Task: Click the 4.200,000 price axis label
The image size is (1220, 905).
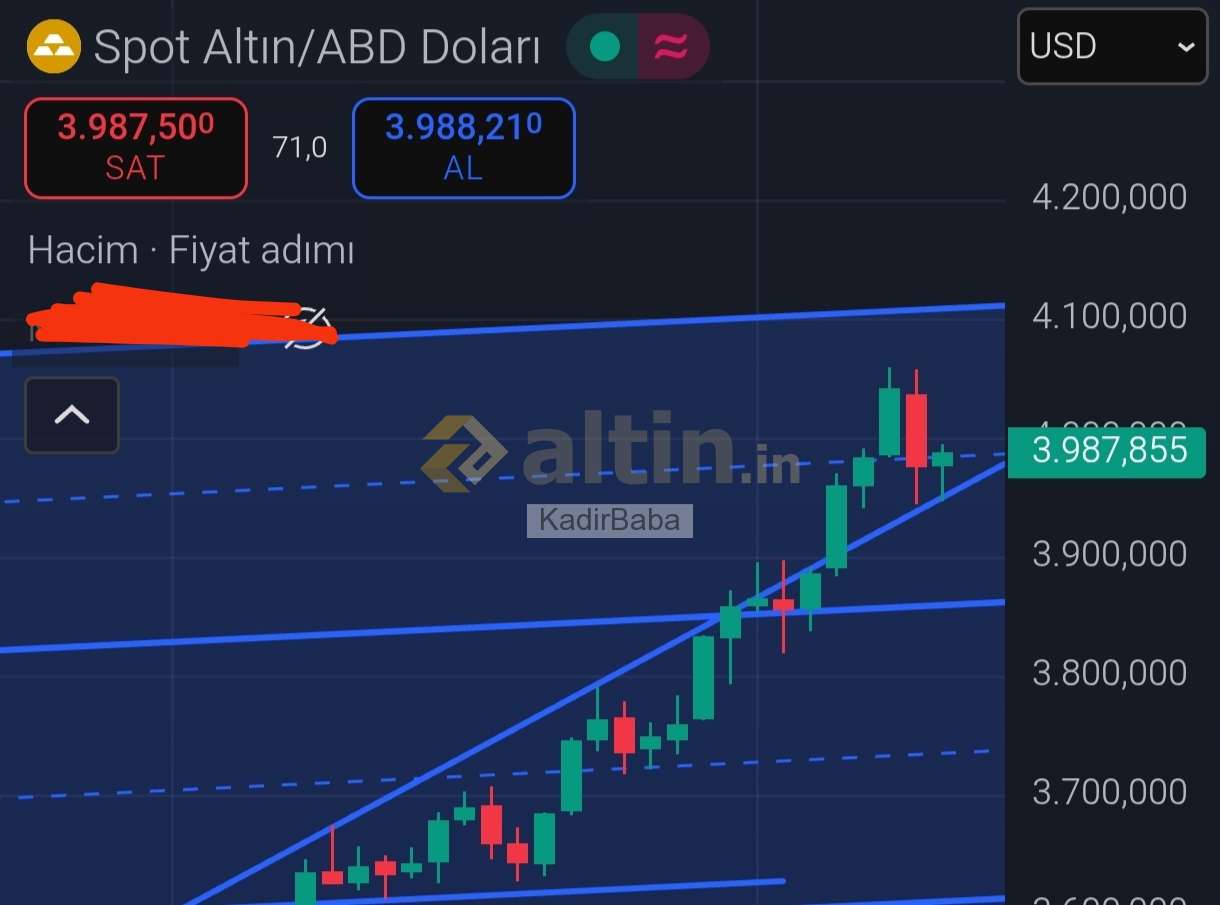Action: tap(1110, 197)
